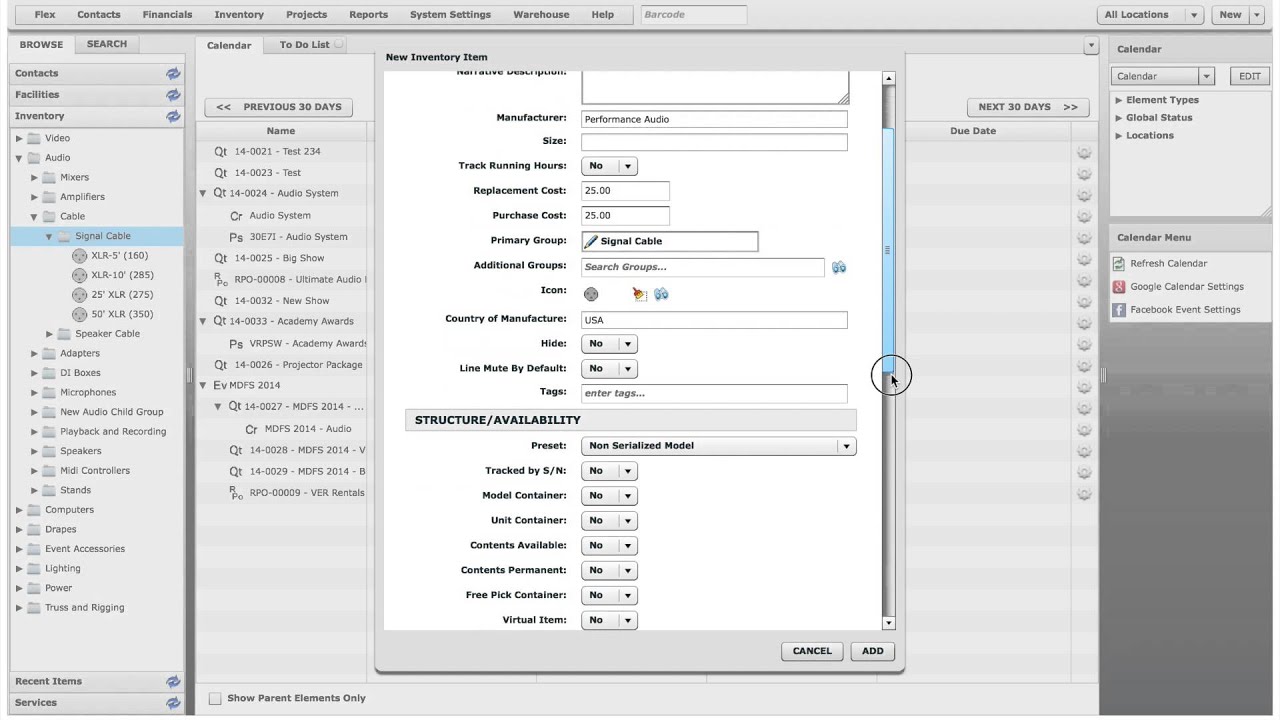Click the dialog's vertical scrollbar thumb

point(888,250)
